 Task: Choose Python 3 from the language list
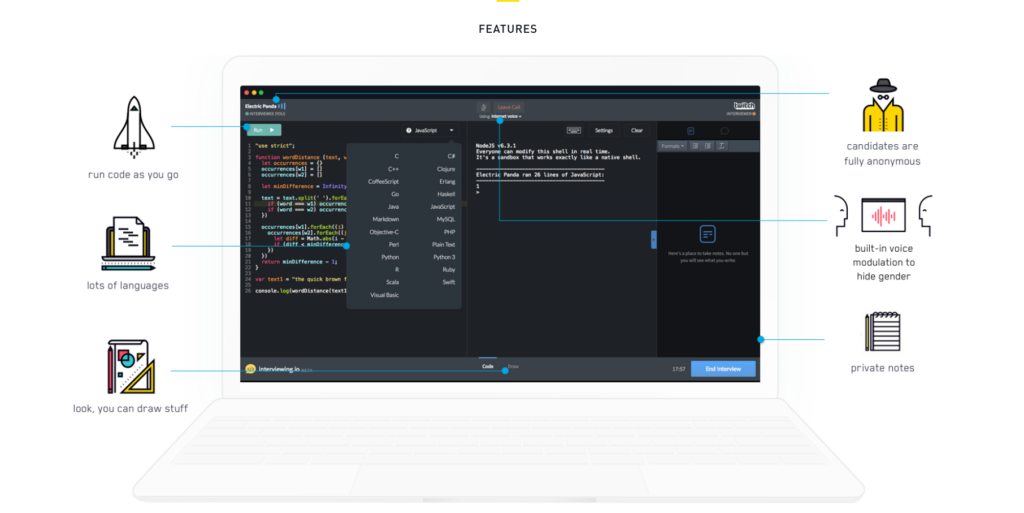444,257
